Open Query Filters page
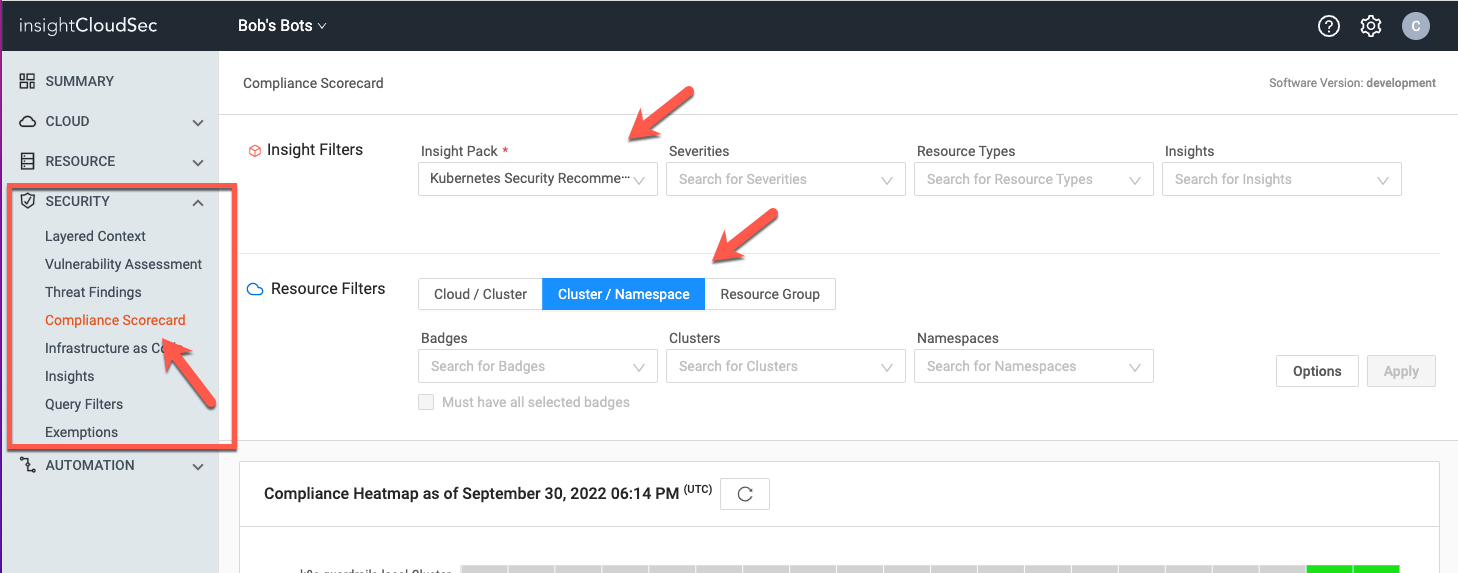Image resolution: width=1458 pixels, height=573 pixels. [x=84, y=404]
